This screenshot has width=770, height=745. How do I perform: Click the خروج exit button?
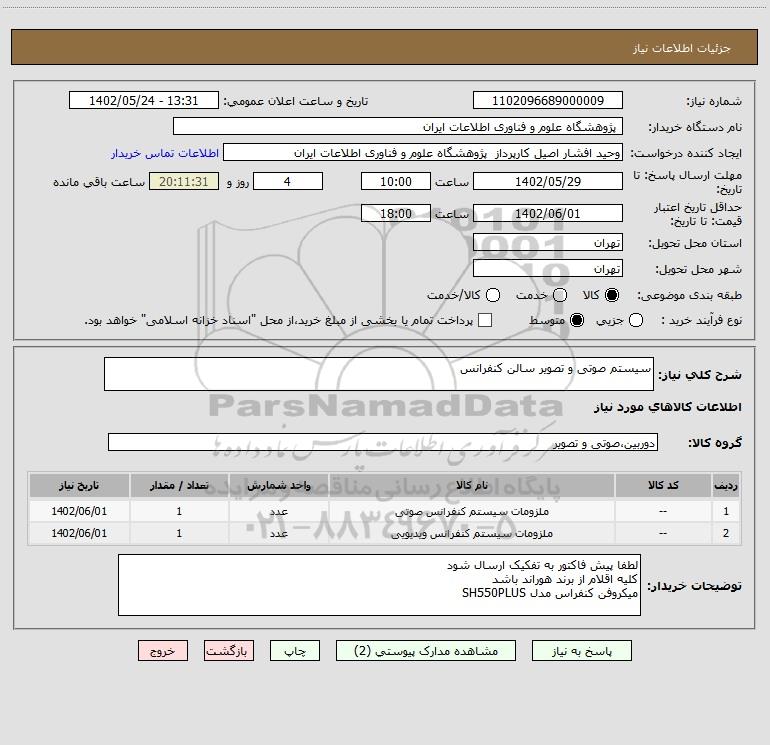point(163,651)
